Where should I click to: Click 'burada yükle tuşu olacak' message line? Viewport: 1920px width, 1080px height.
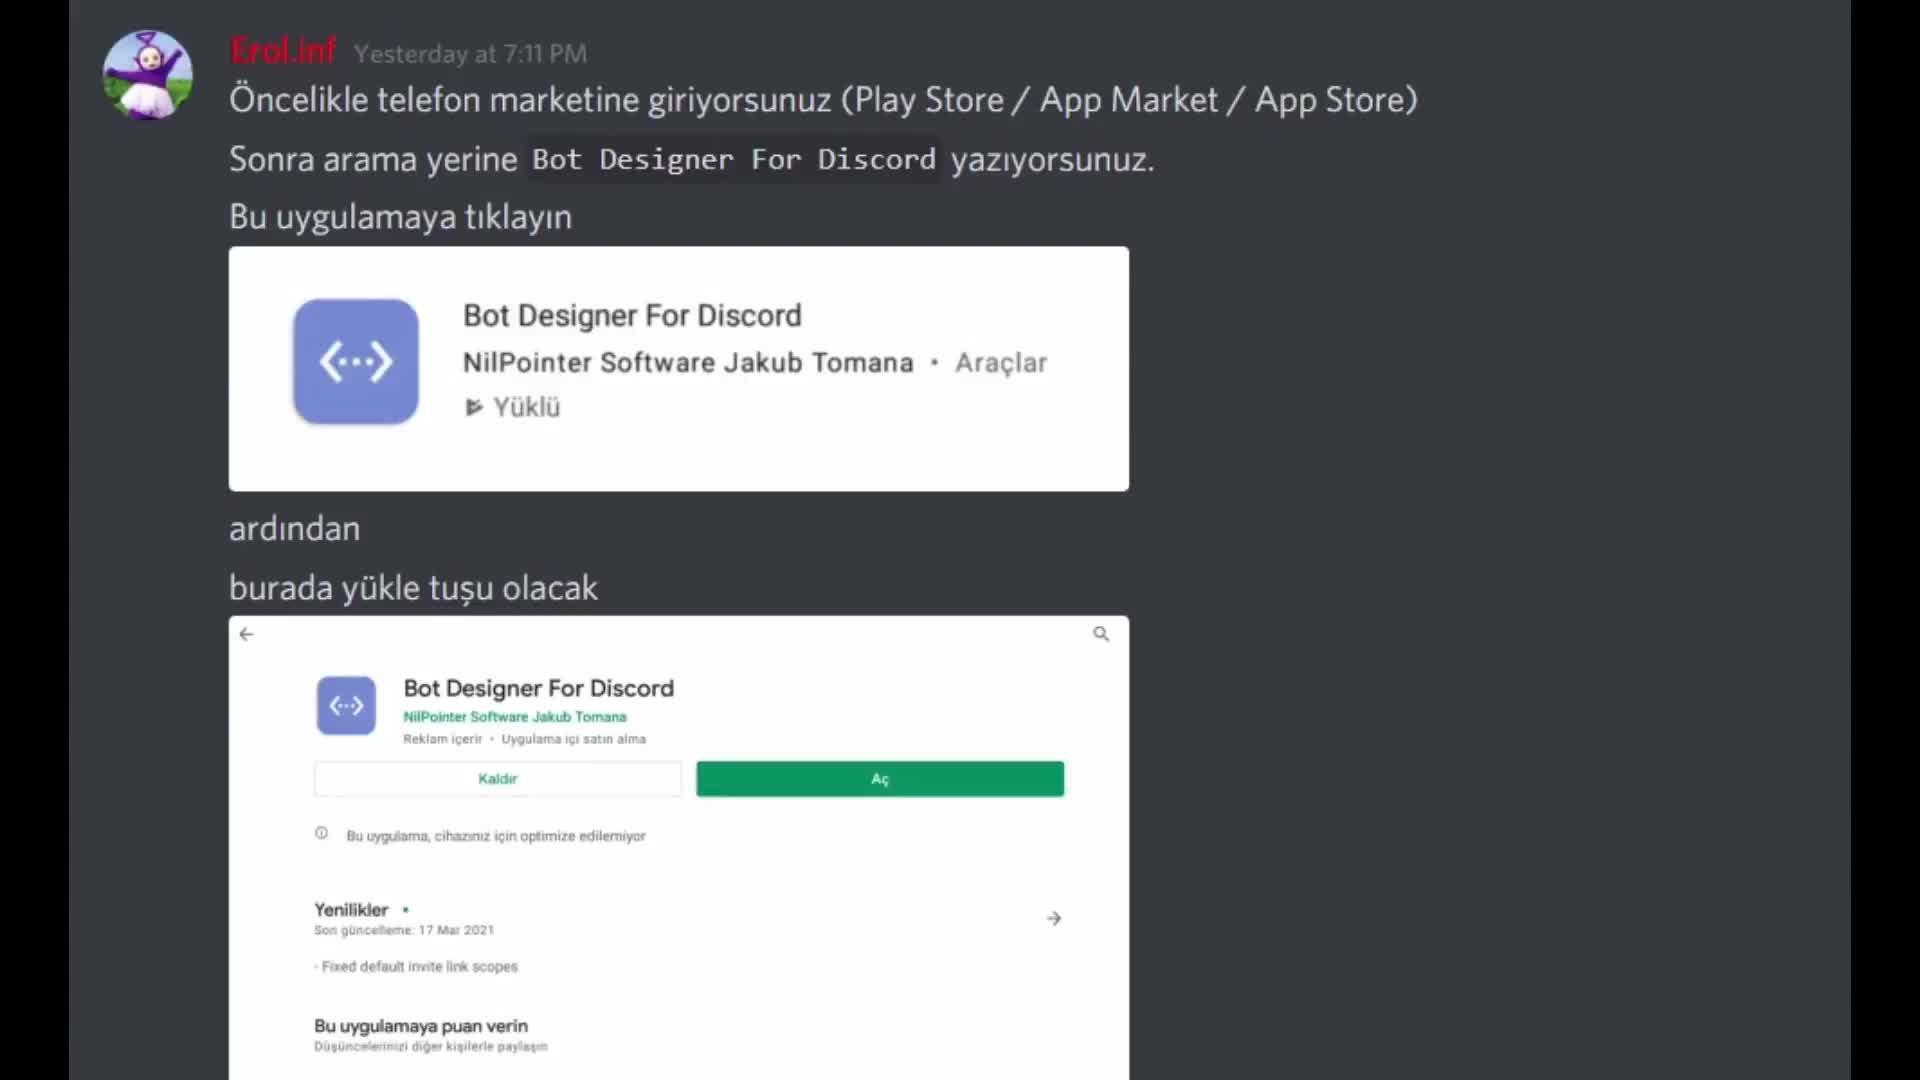[x=413, y=588]
